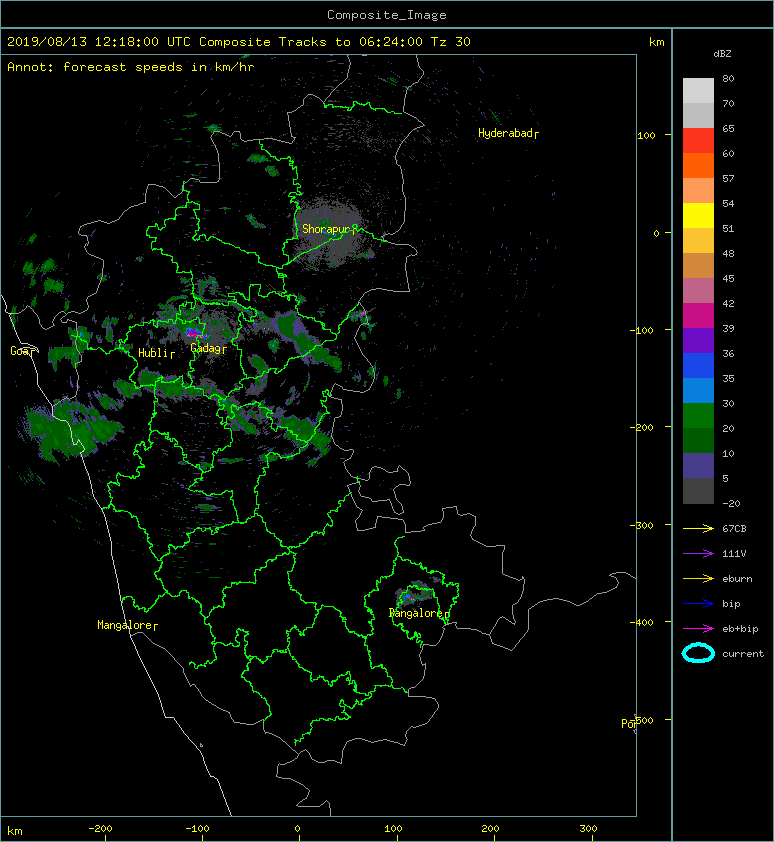Pick the magenta swatch below 42 dBZ

point(698,316)
